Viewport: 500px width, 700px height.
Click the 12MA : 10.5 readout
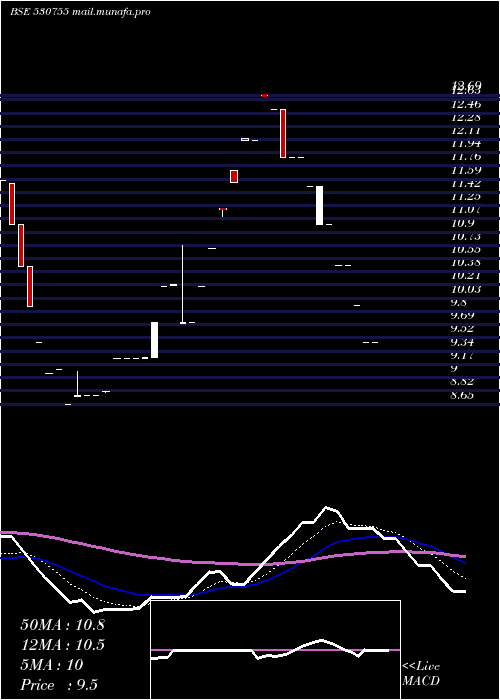coord(62,645)
